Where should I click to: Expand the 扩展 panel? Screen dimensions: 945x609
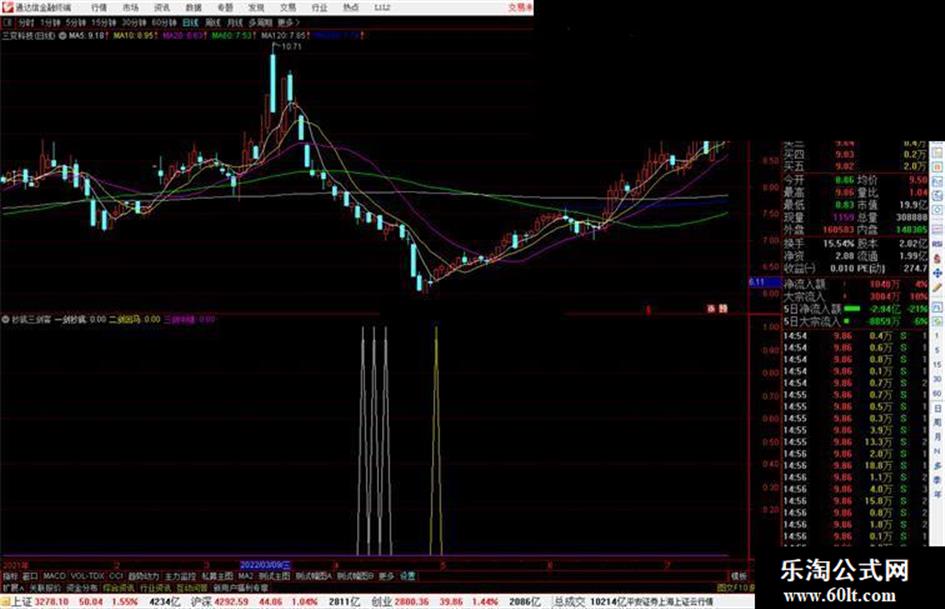pos(13,587)
